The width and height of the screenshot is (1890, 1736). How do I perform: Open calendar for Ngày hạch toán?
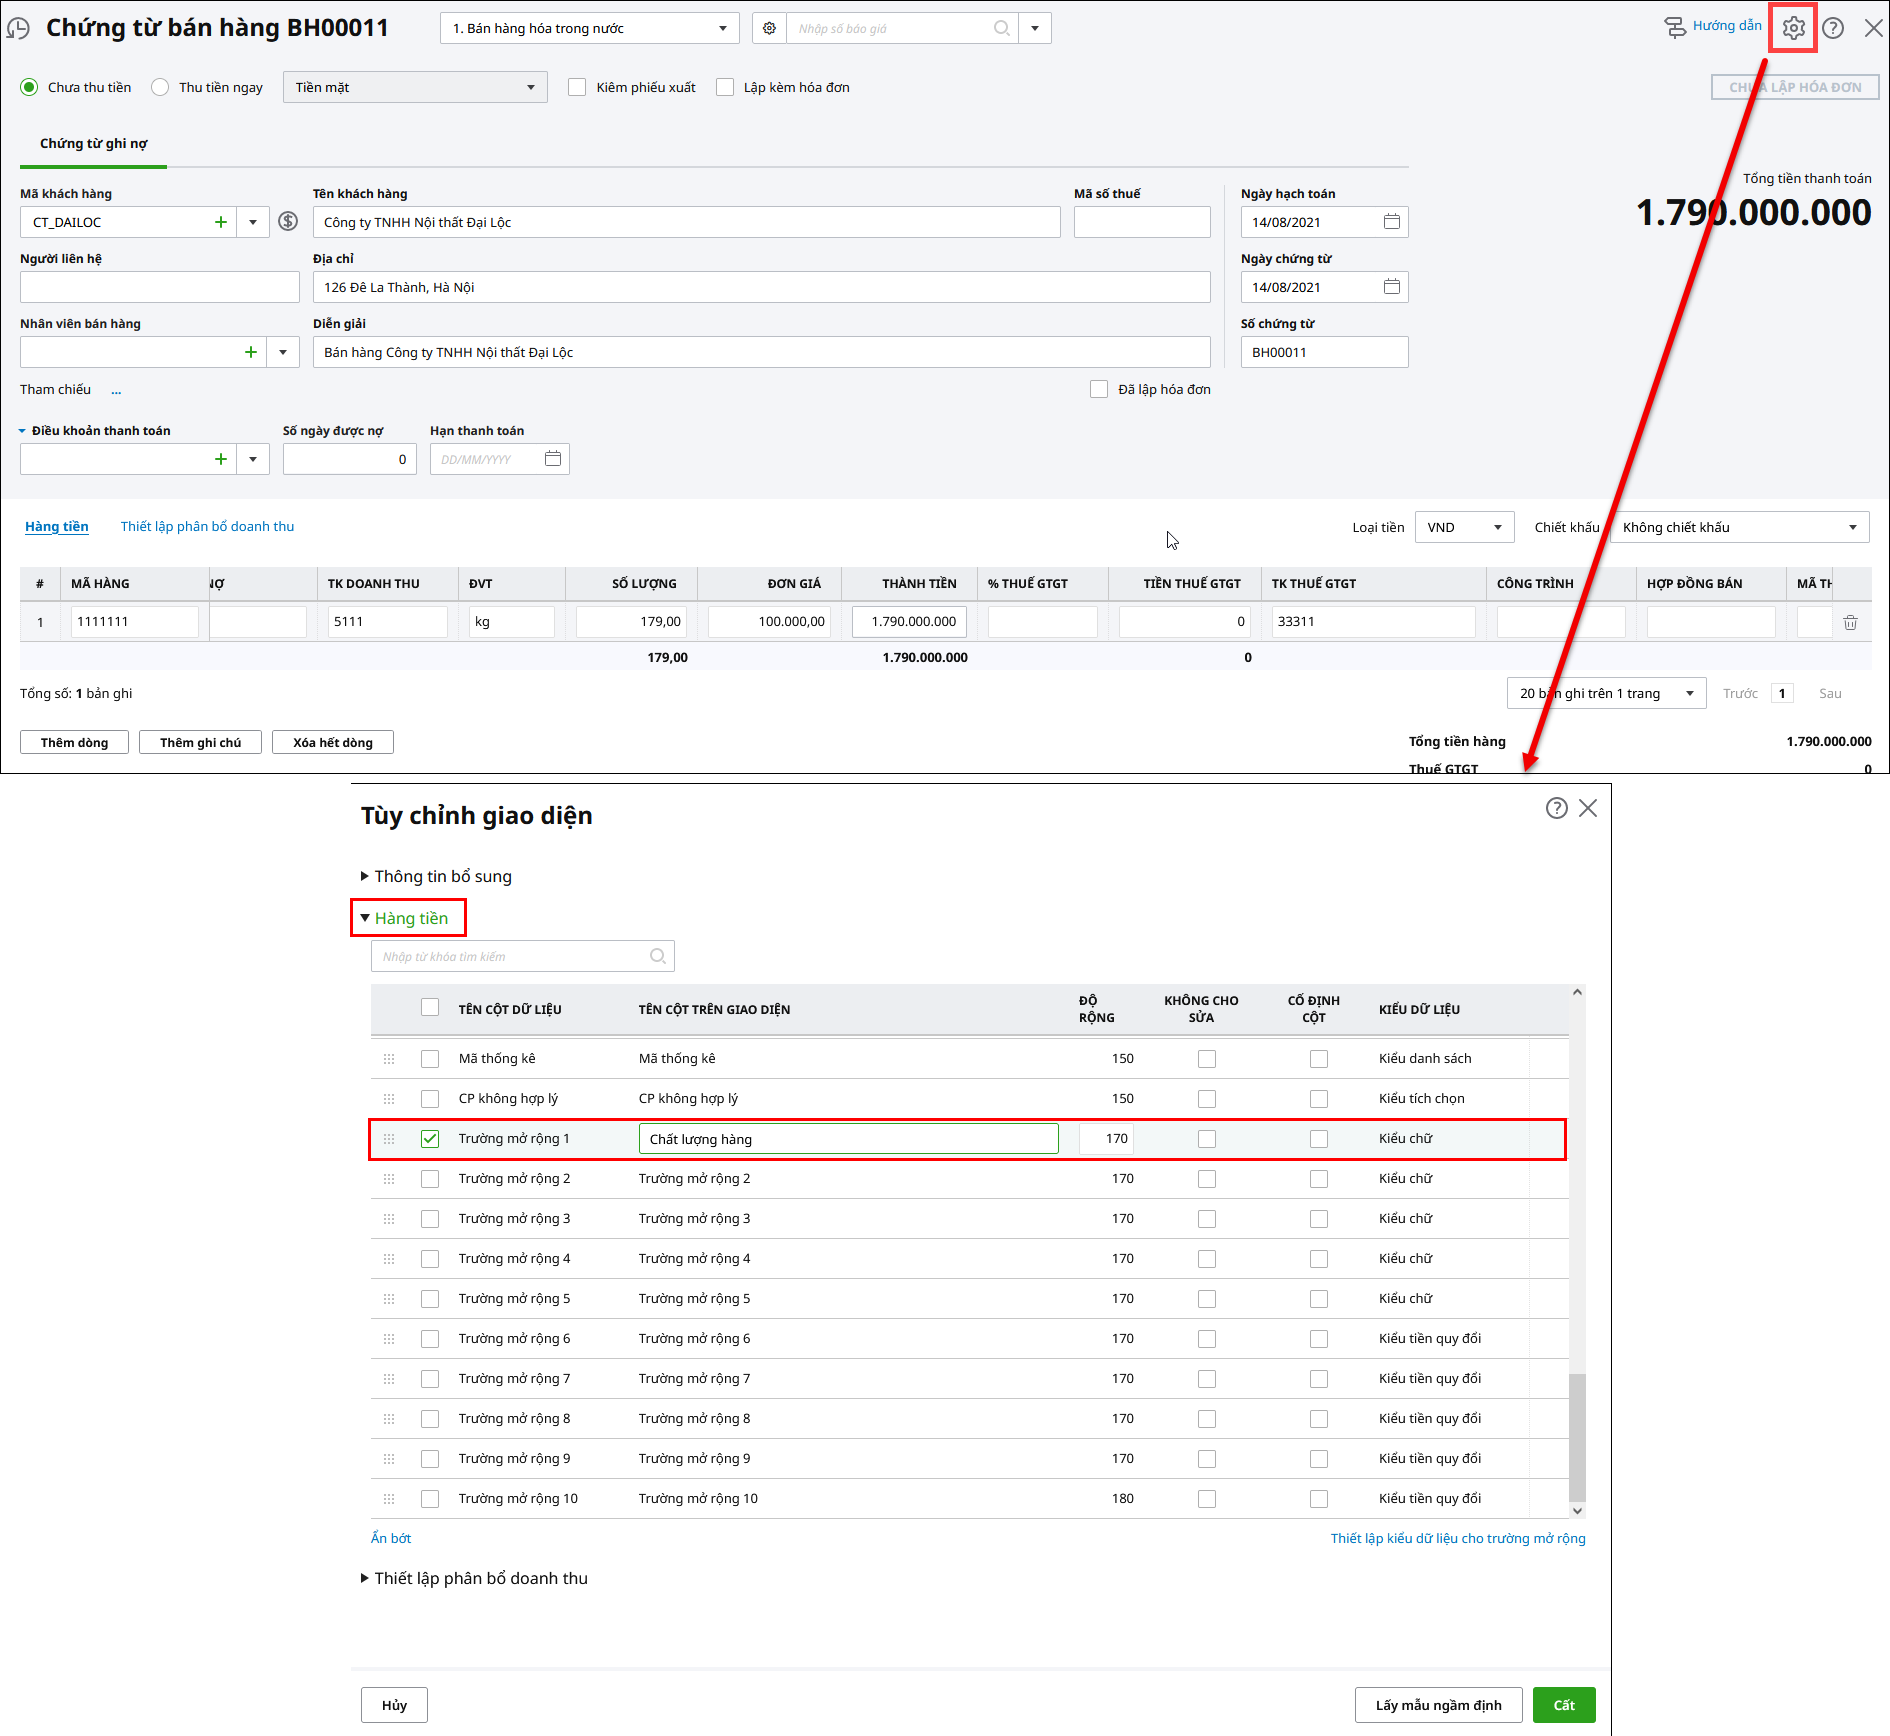(x=1391, y=222)
